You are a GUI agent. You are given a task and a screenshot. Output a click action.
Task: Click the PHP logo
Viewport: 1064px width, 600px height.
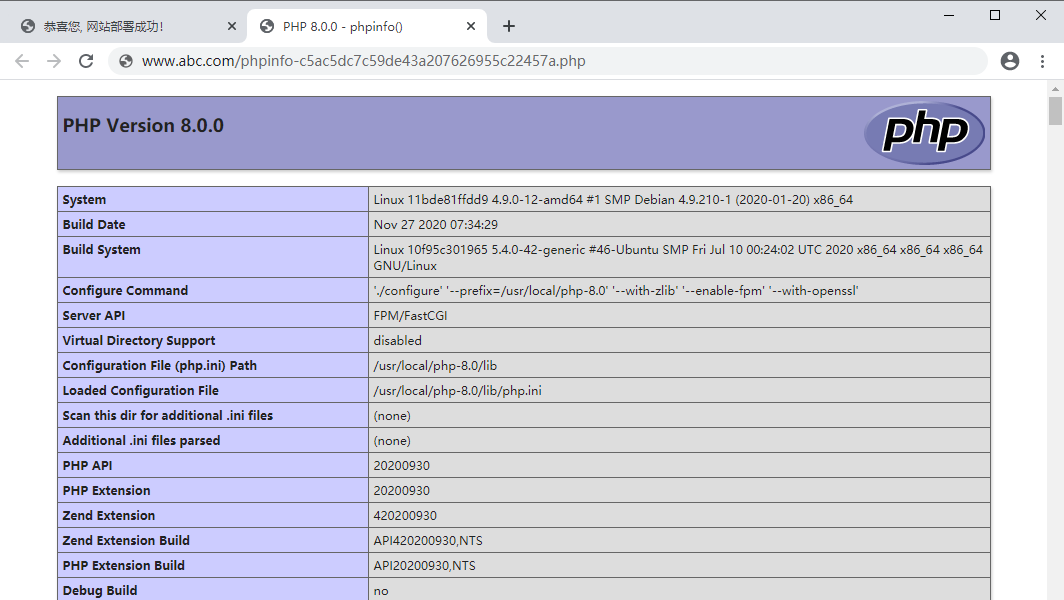(924, 133)
